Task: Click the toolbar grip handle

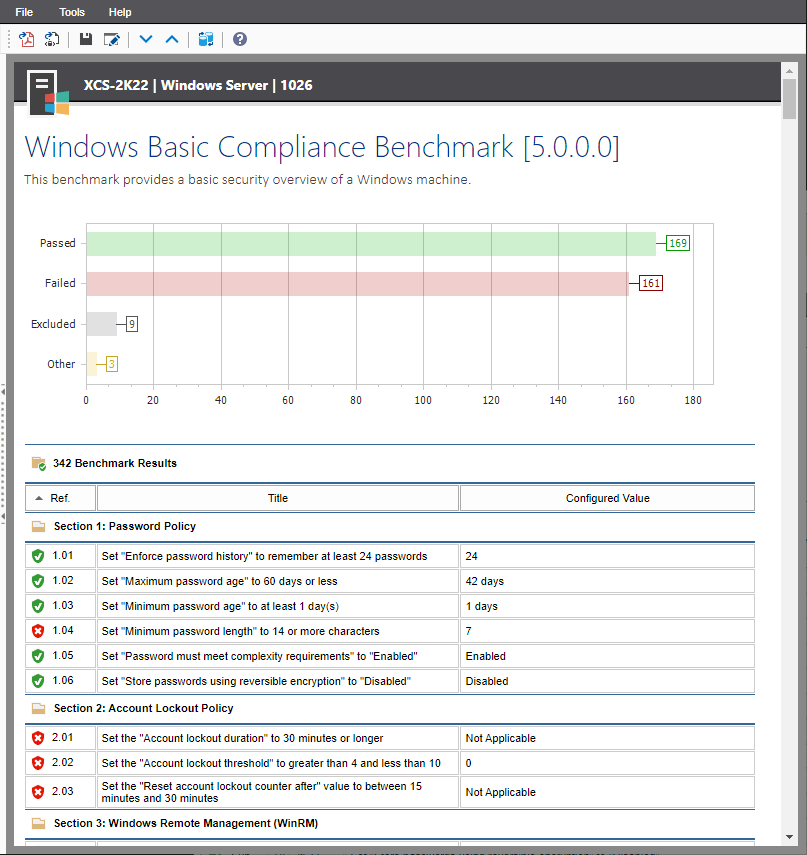Action: pyautogui.click(x=9, y=39)
